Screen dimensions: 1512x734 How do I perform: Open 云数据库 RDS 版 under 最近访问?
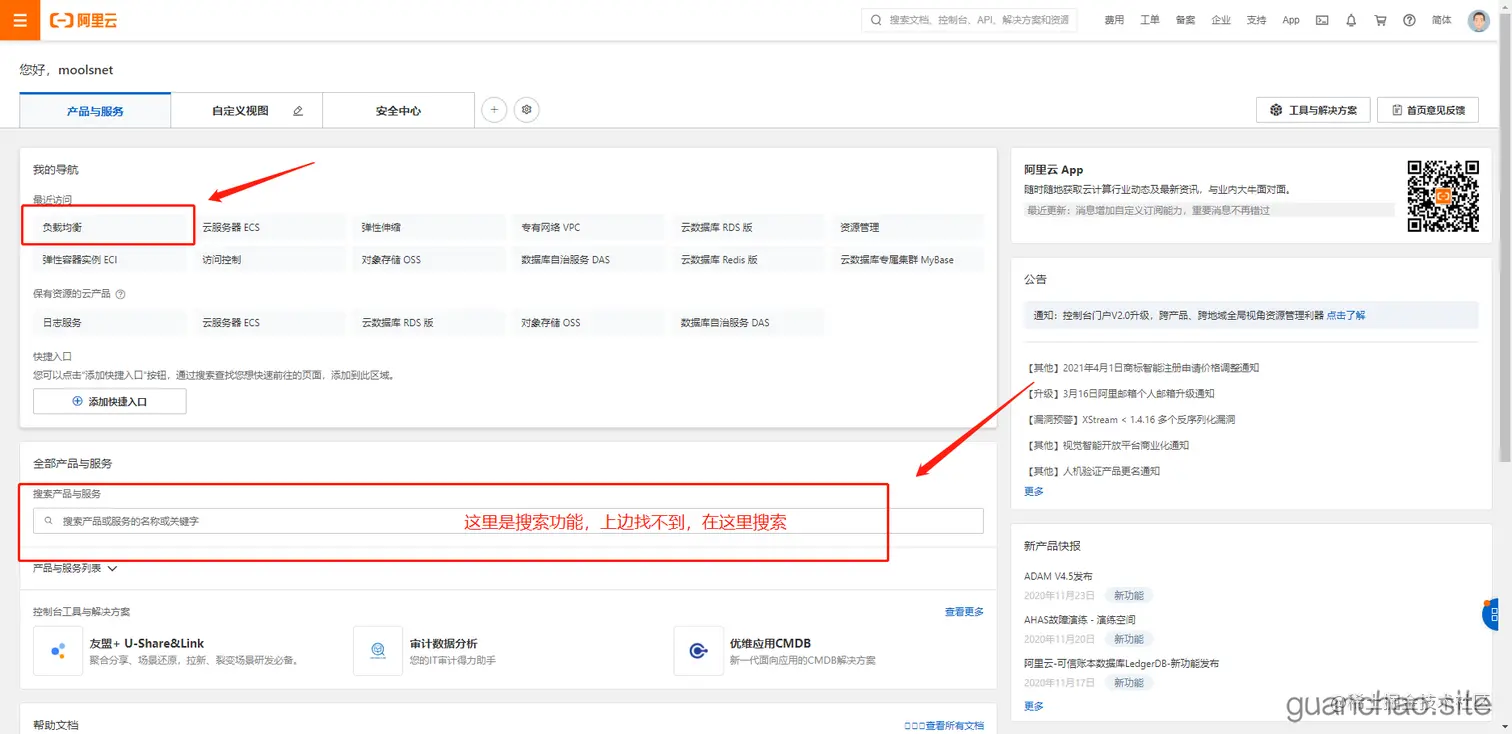click(x=748, y=227)
